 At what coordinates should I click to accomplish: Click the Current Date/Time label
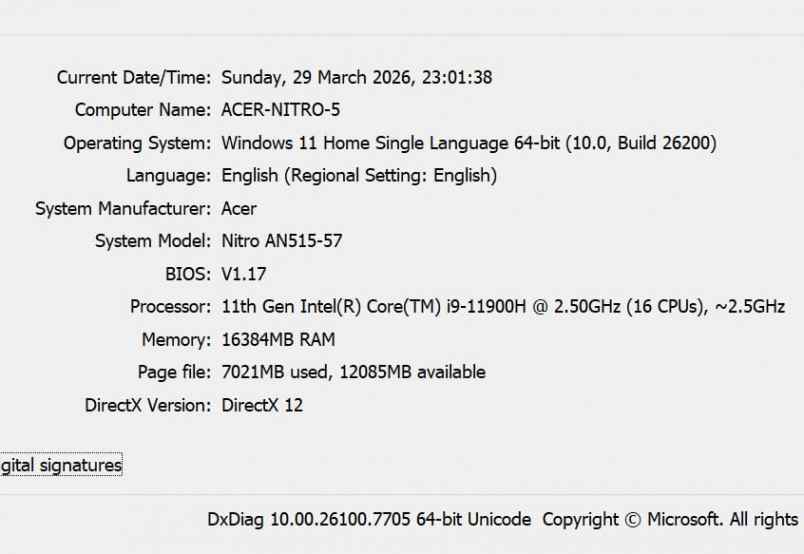tap(133, 77)
